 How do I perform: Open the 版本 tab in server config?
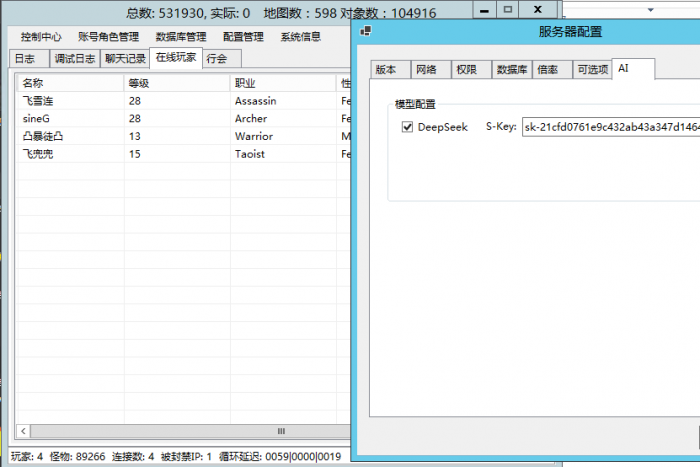click(x=390, y=70)
